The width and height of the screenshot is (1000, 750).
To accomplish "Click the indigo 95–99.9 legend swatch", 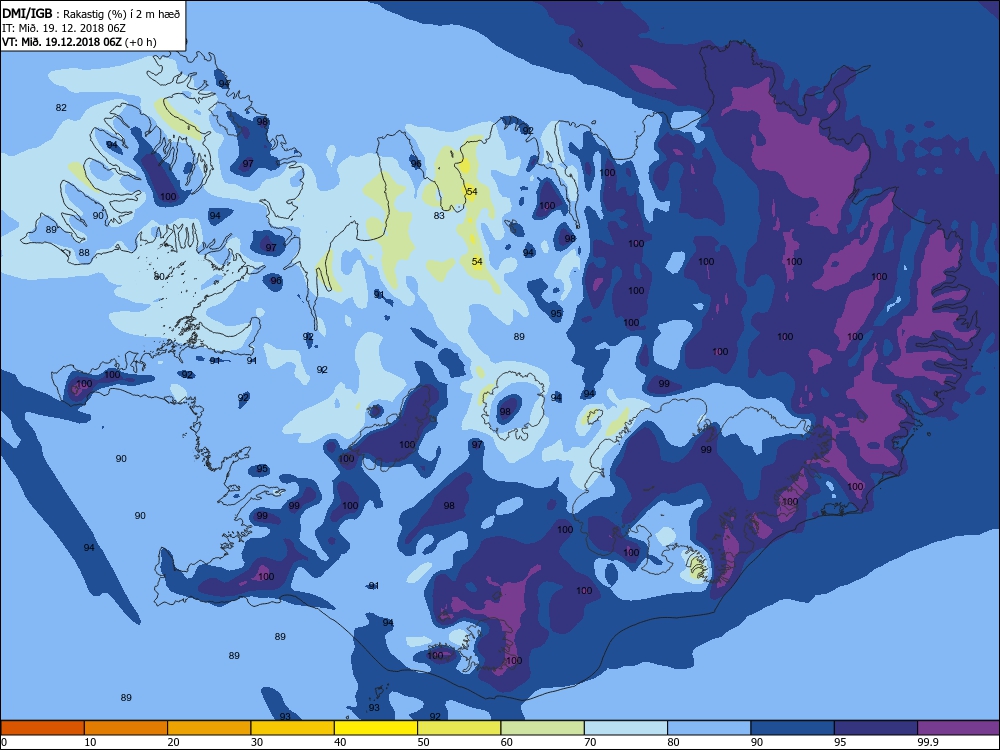I will coord(876,728).
